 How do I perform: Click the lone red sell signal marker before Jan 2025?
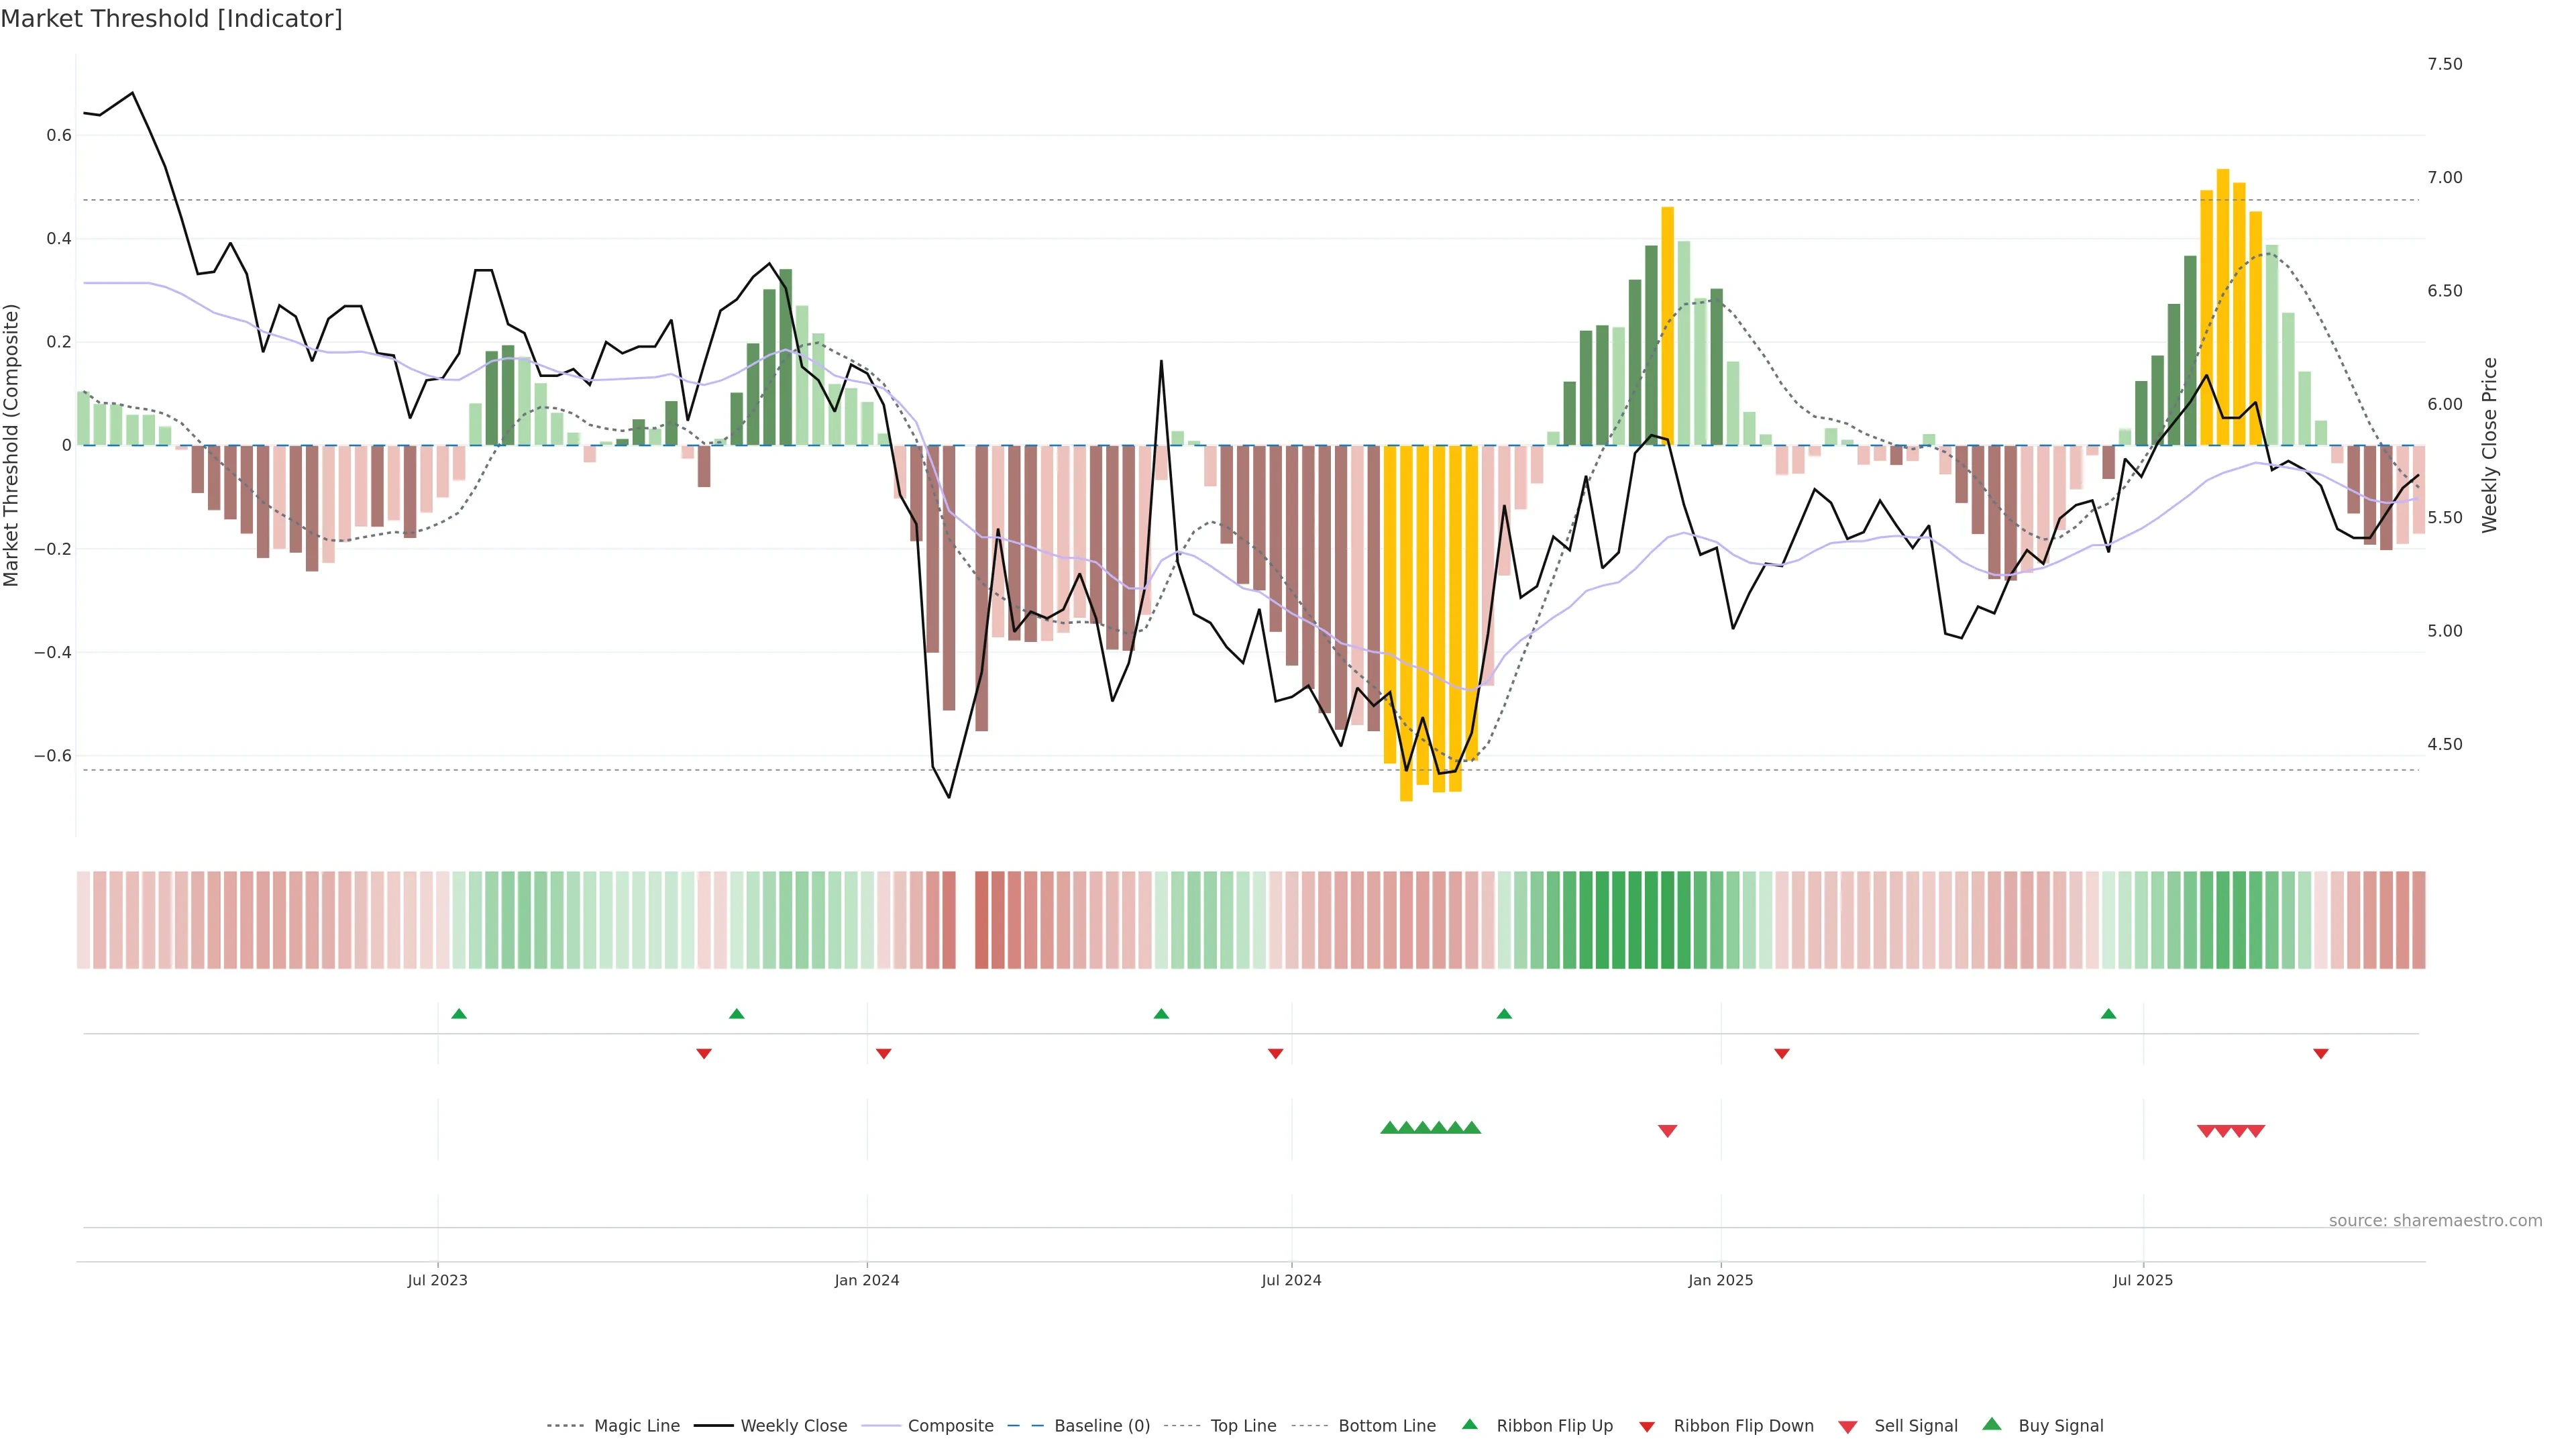point(1667,1131)
